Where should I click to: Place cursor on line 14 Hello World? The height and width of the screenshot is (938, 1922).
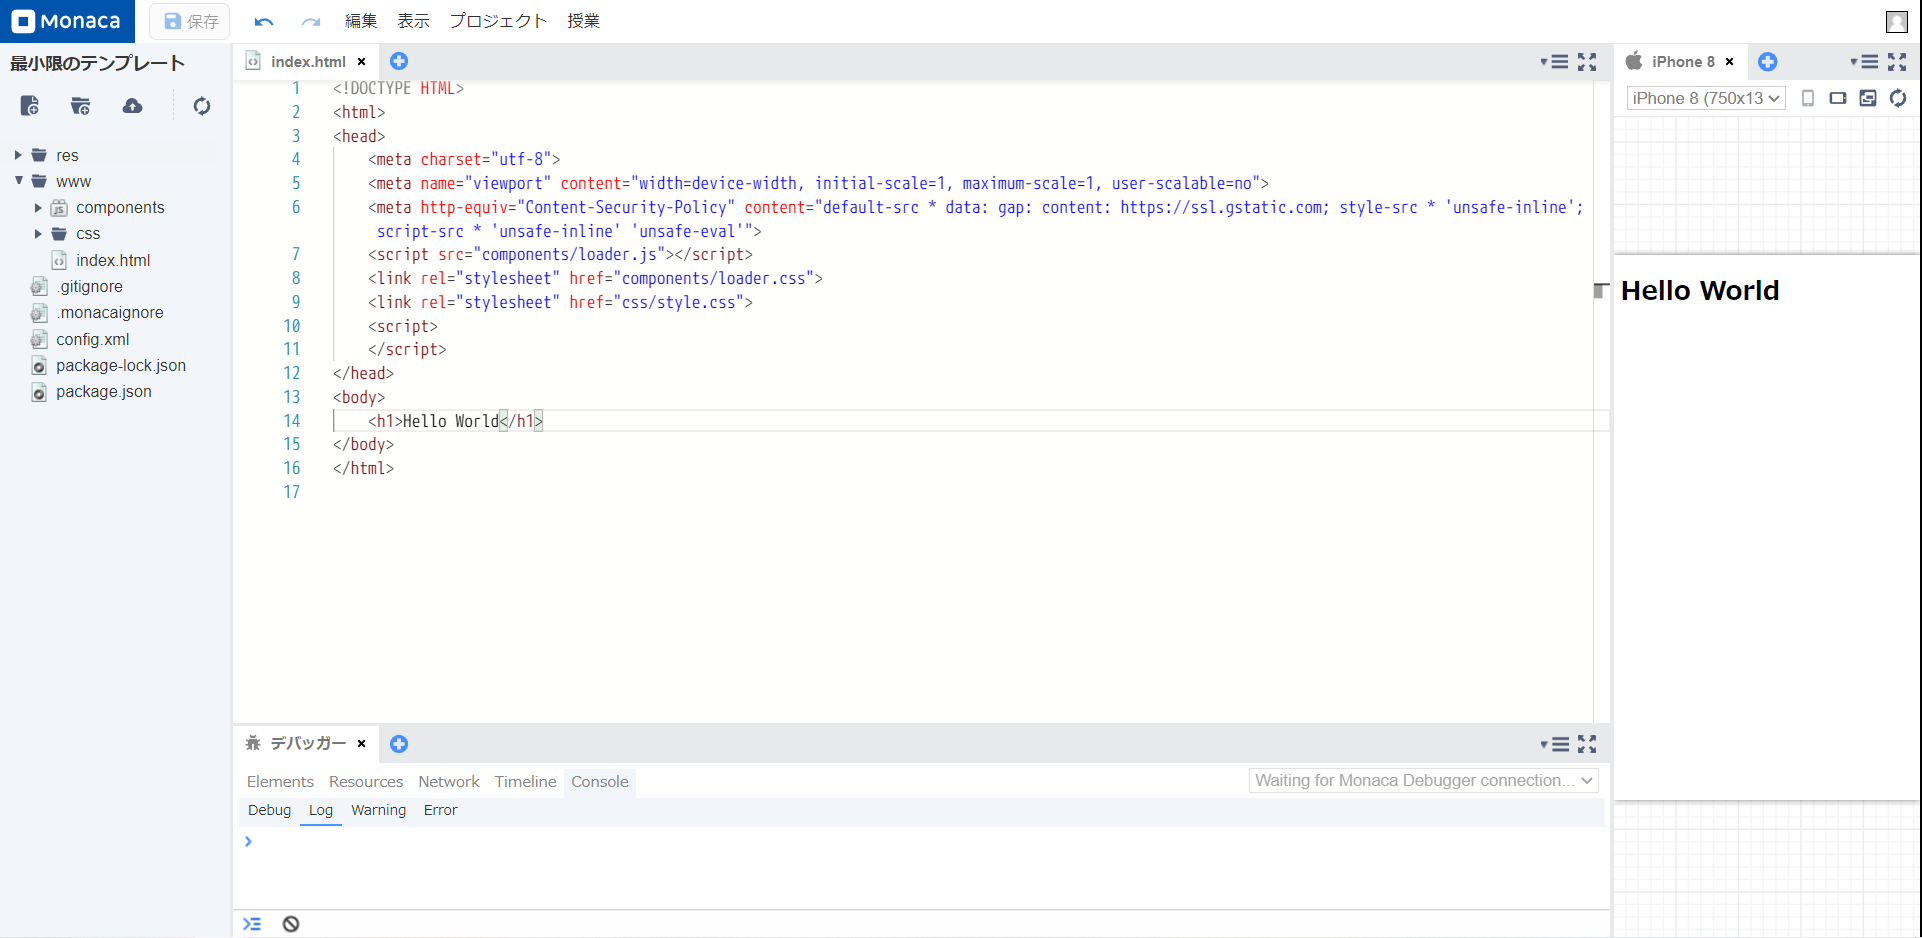[450, 421]
